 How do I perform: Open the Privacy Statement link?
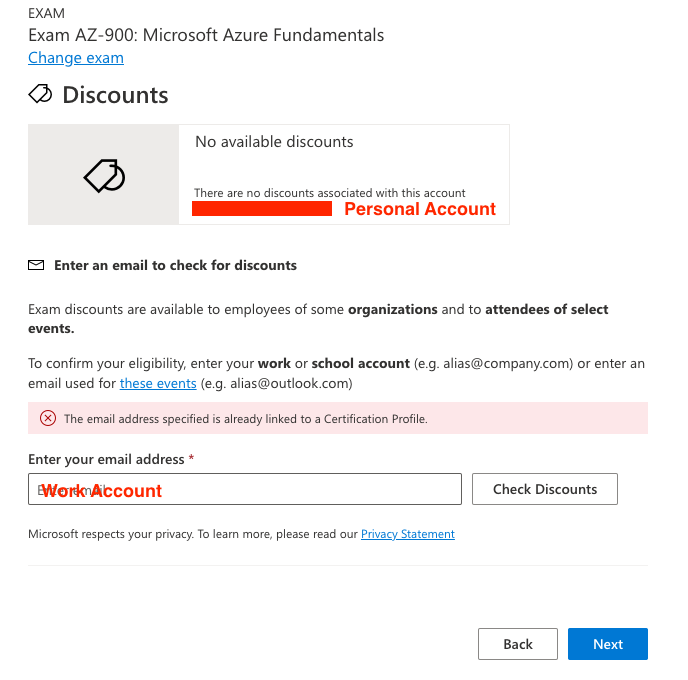408,534
